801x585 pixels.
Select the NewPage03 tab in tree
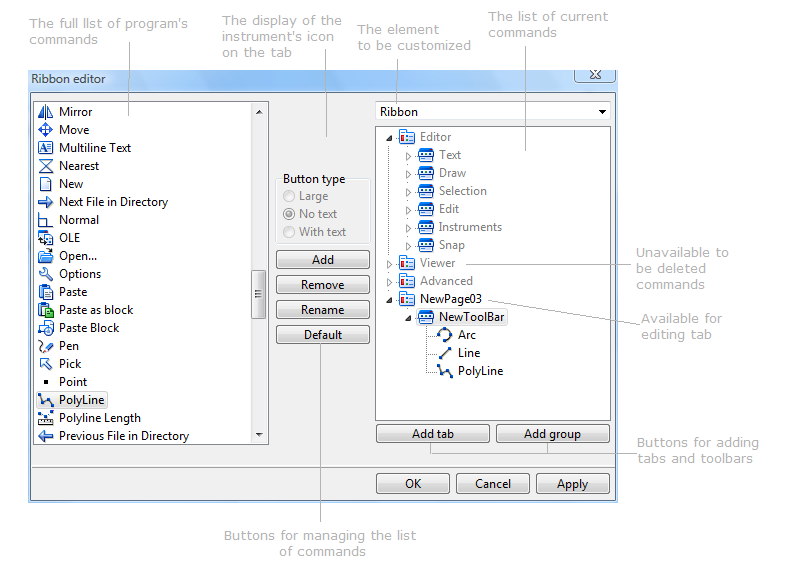click(451, 299)
